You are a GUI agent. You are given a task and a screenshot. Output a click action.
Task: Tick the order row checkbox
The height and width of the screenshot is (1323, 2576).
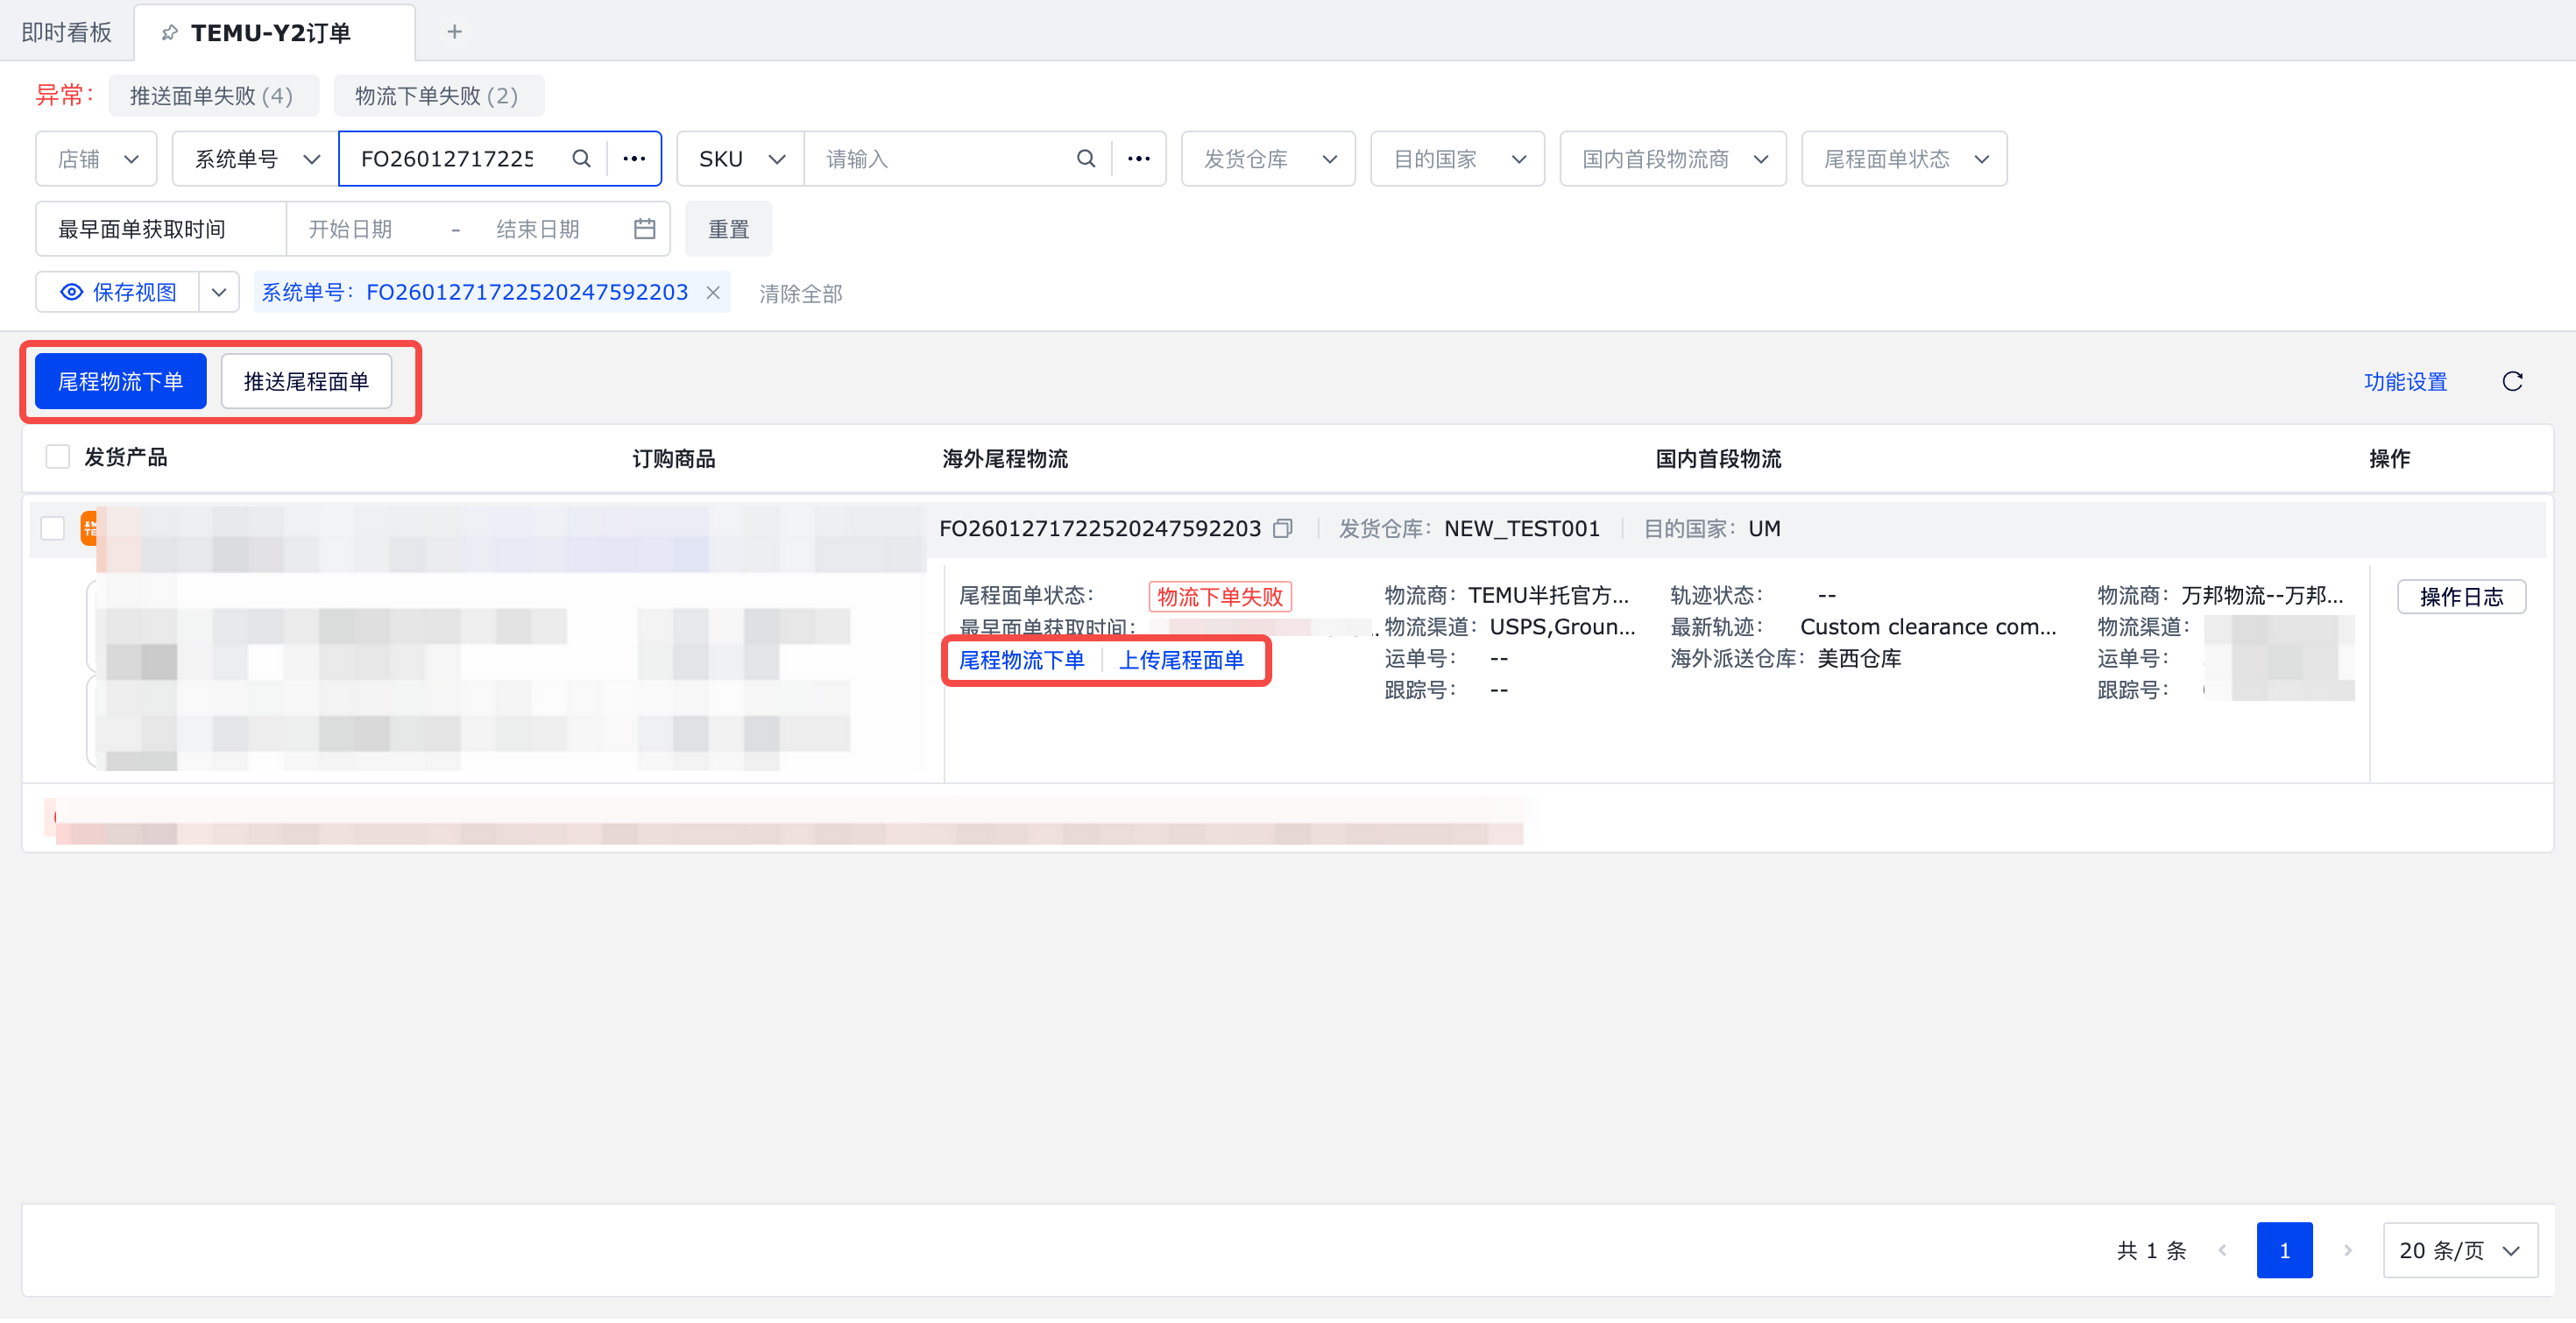pyautogui.click(x=53, y=529)
